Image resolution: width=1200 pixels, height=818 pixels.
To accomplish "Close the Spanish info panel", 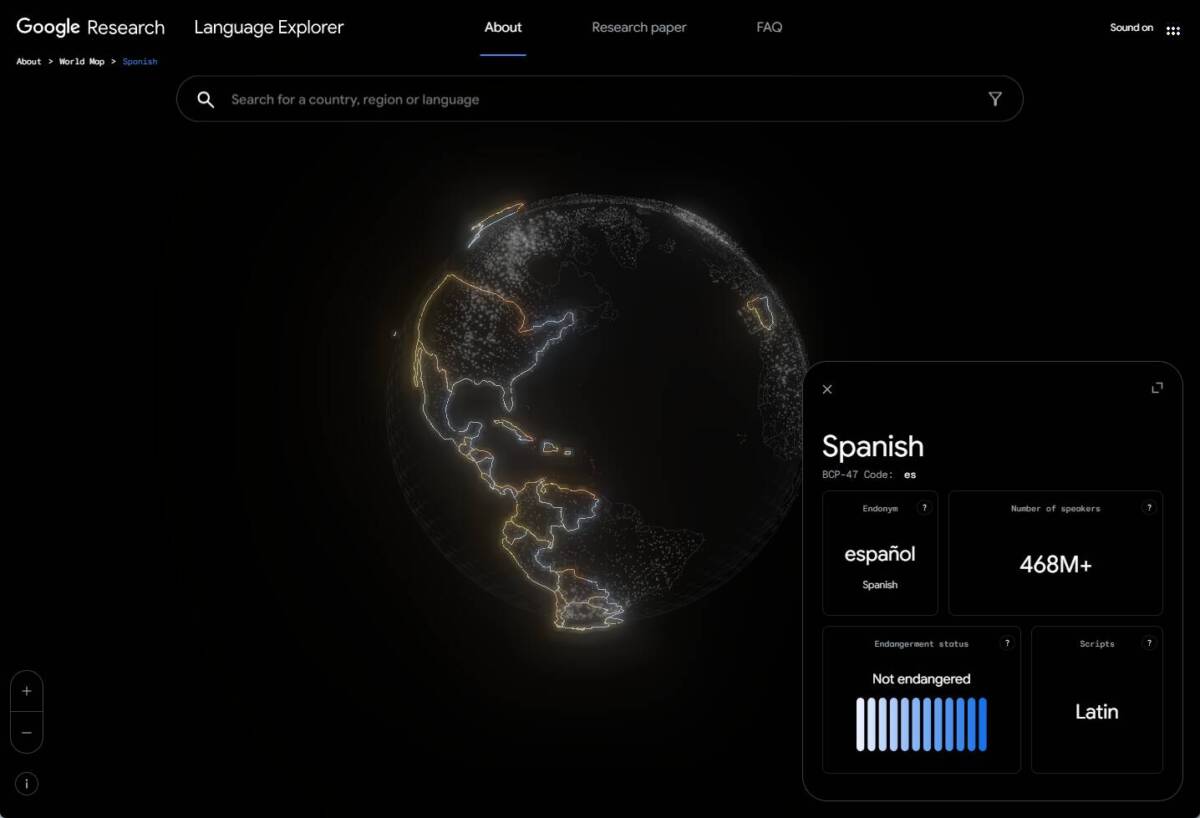I will 827,389.
